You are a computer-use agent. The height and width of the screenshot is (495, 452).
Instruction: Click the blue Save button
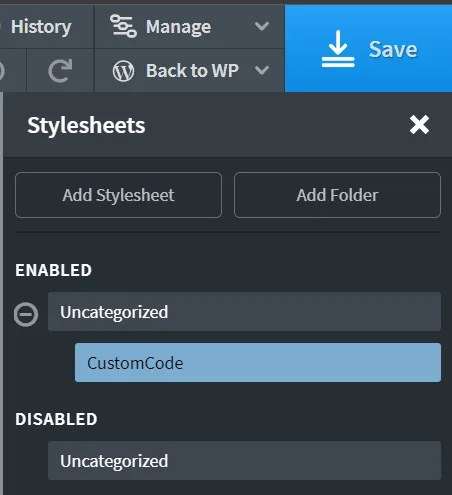369,49
